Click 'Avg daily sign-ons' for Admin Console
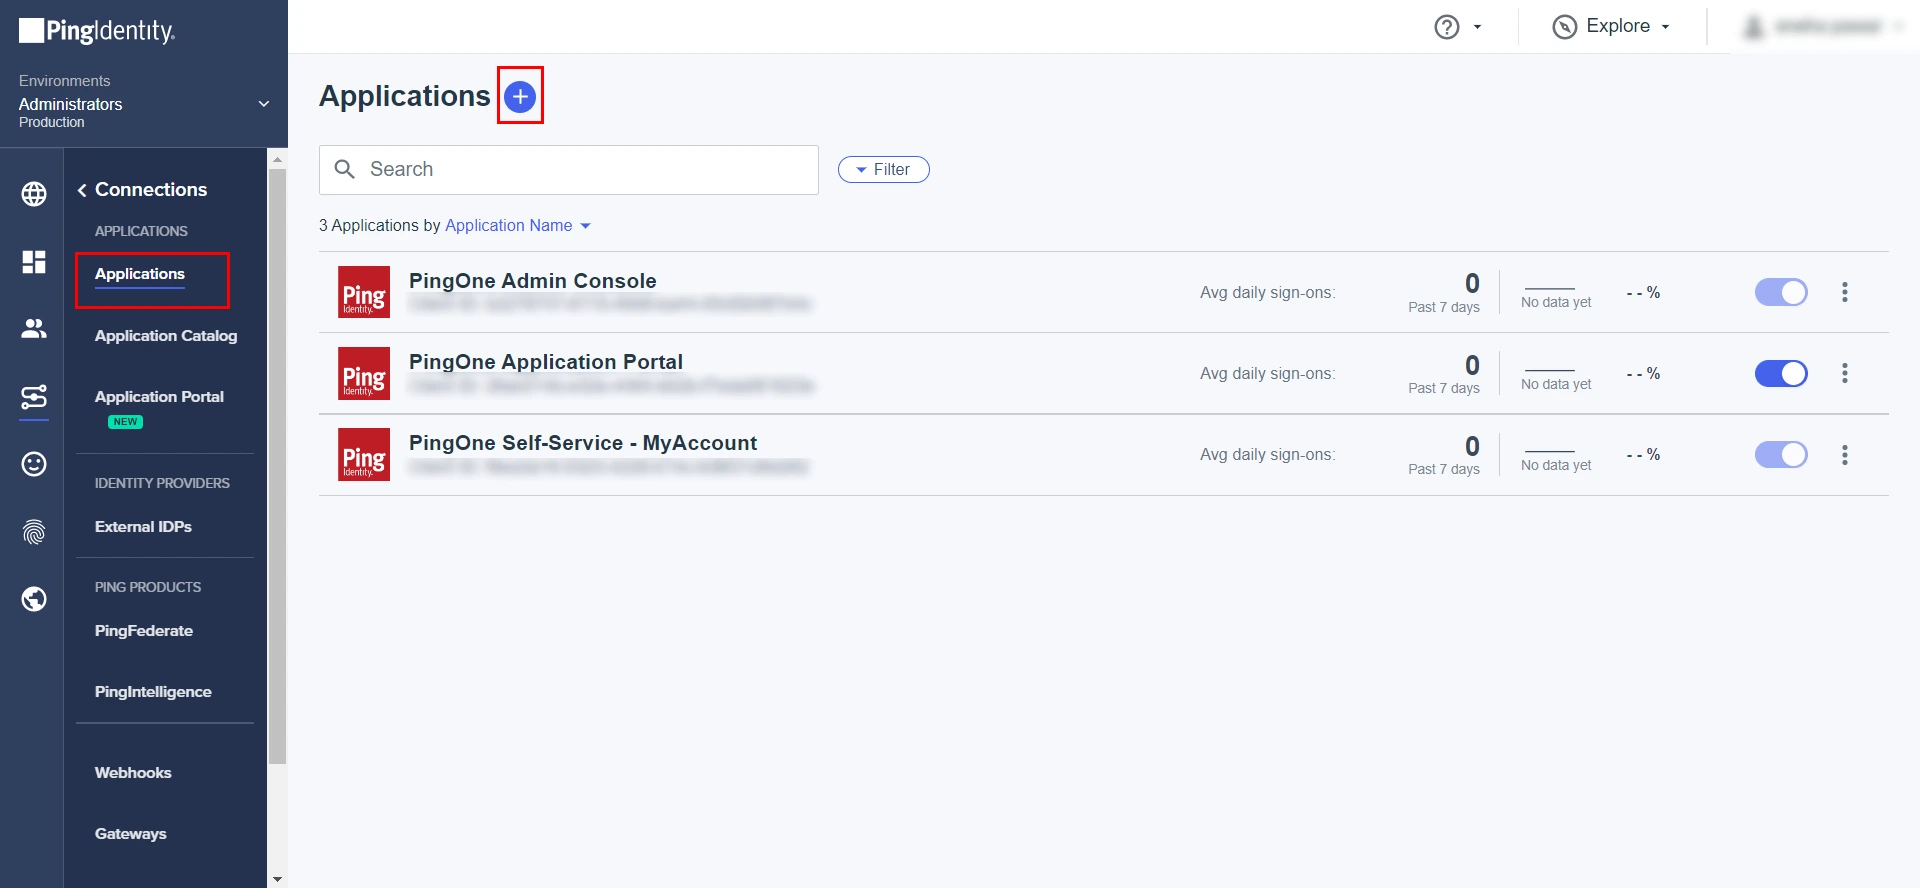1920x888 pixels. [1268, 293]
